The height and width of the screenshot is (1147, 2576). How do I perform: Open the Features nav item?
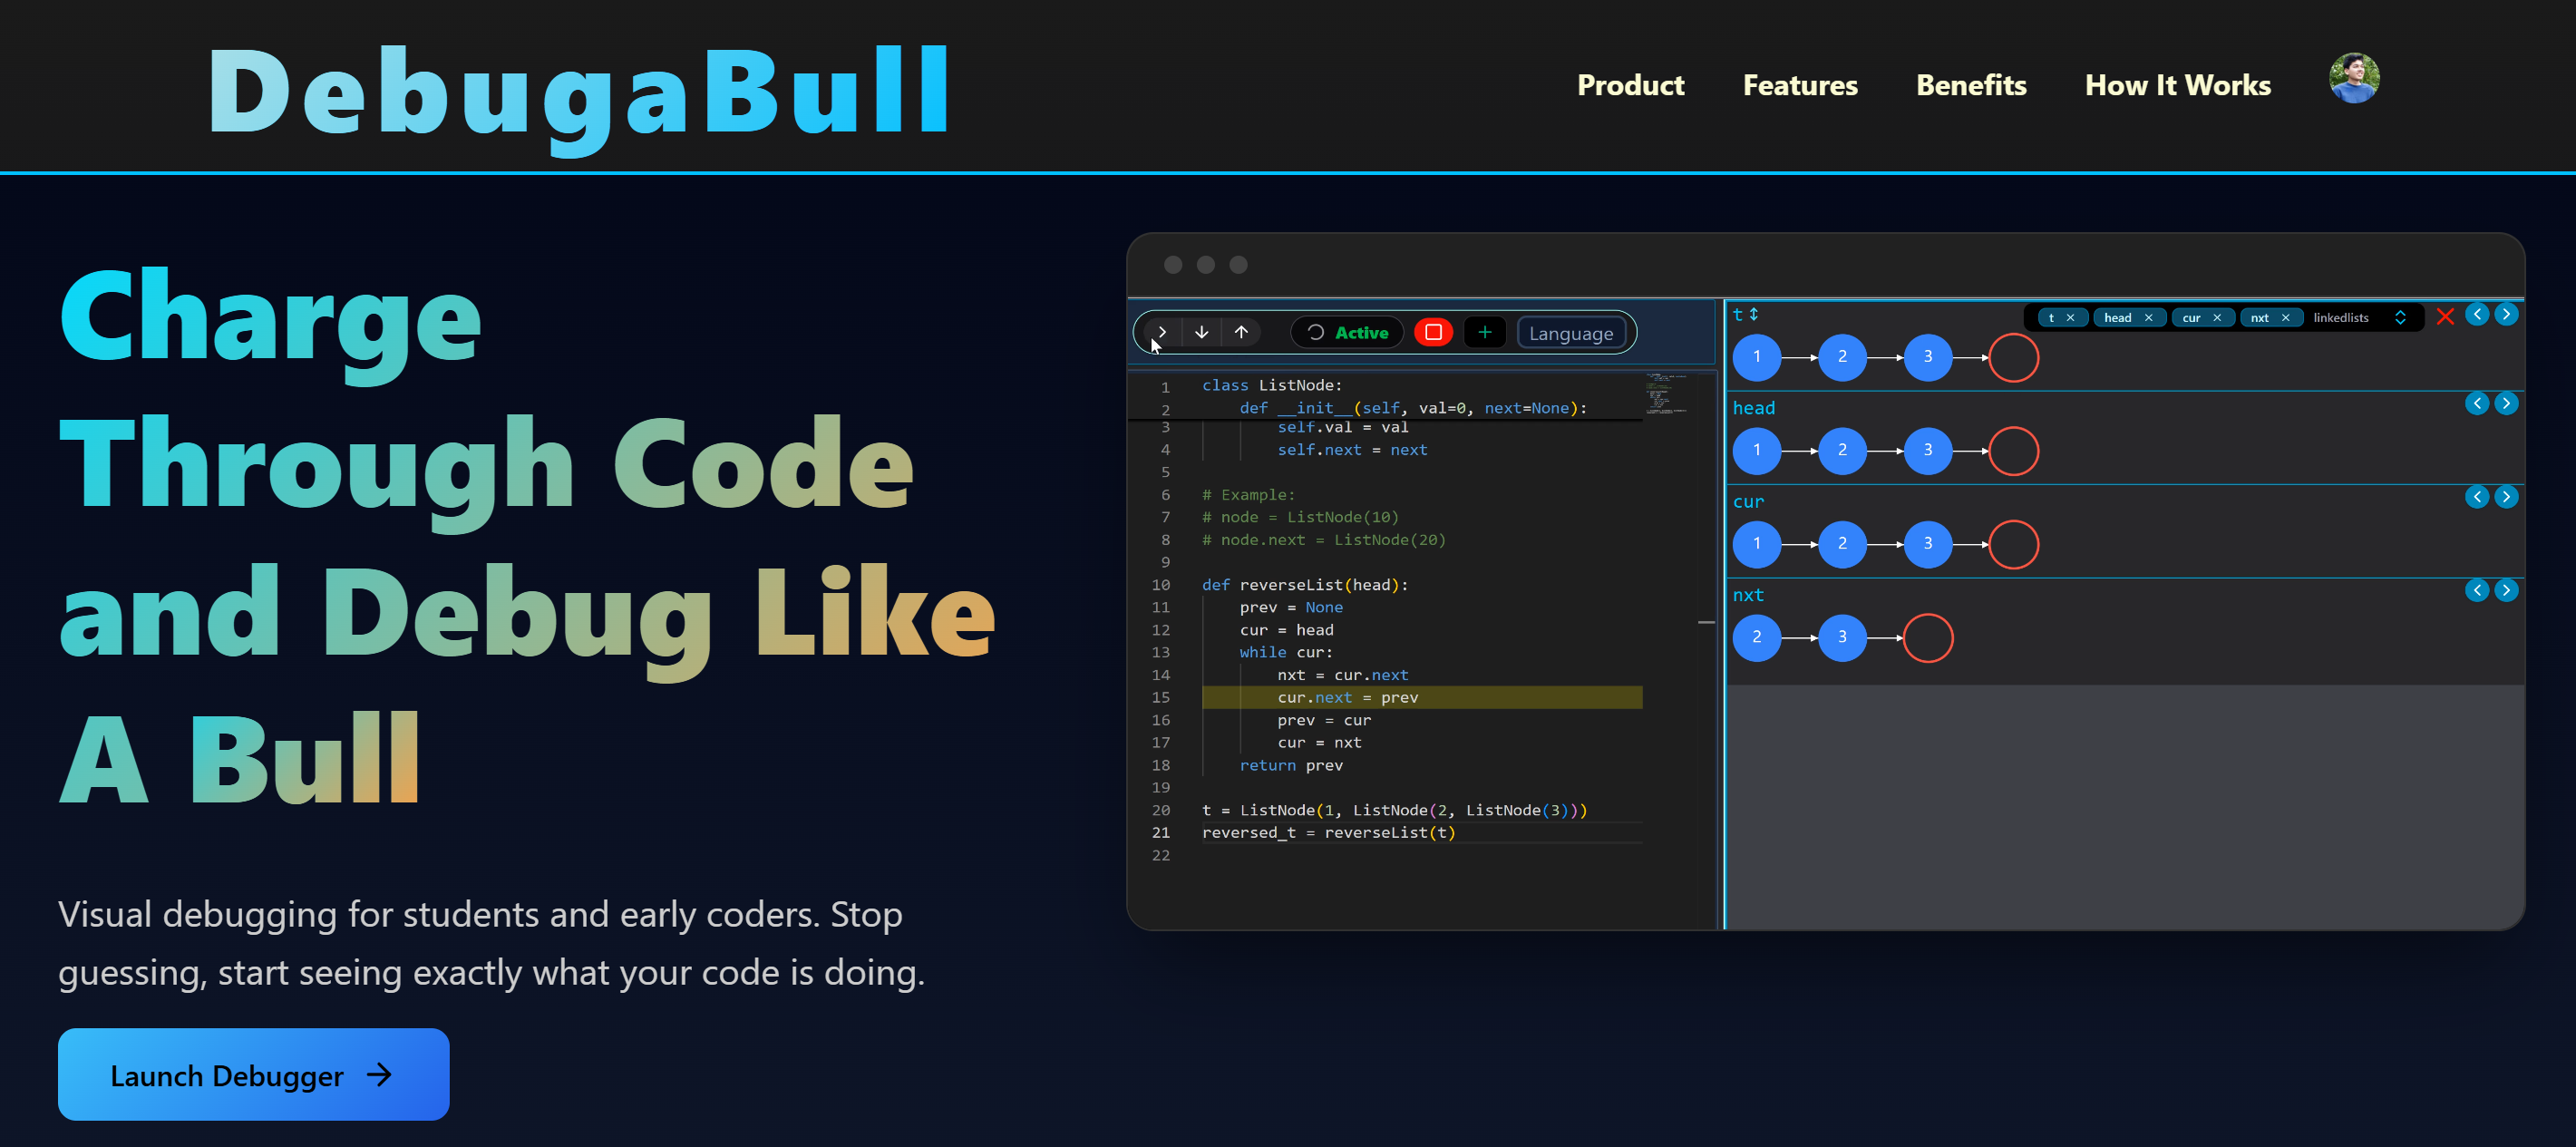pyautogui.click(x=1799, y=85)
